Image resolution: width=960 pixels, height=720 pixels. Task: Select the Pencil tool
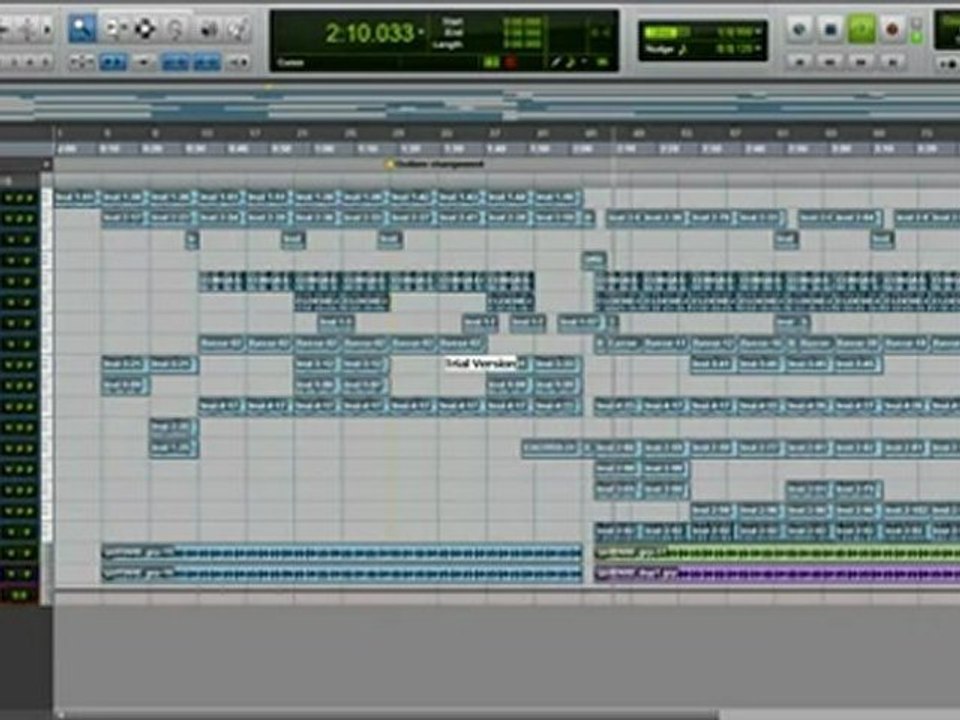[238, 29]
